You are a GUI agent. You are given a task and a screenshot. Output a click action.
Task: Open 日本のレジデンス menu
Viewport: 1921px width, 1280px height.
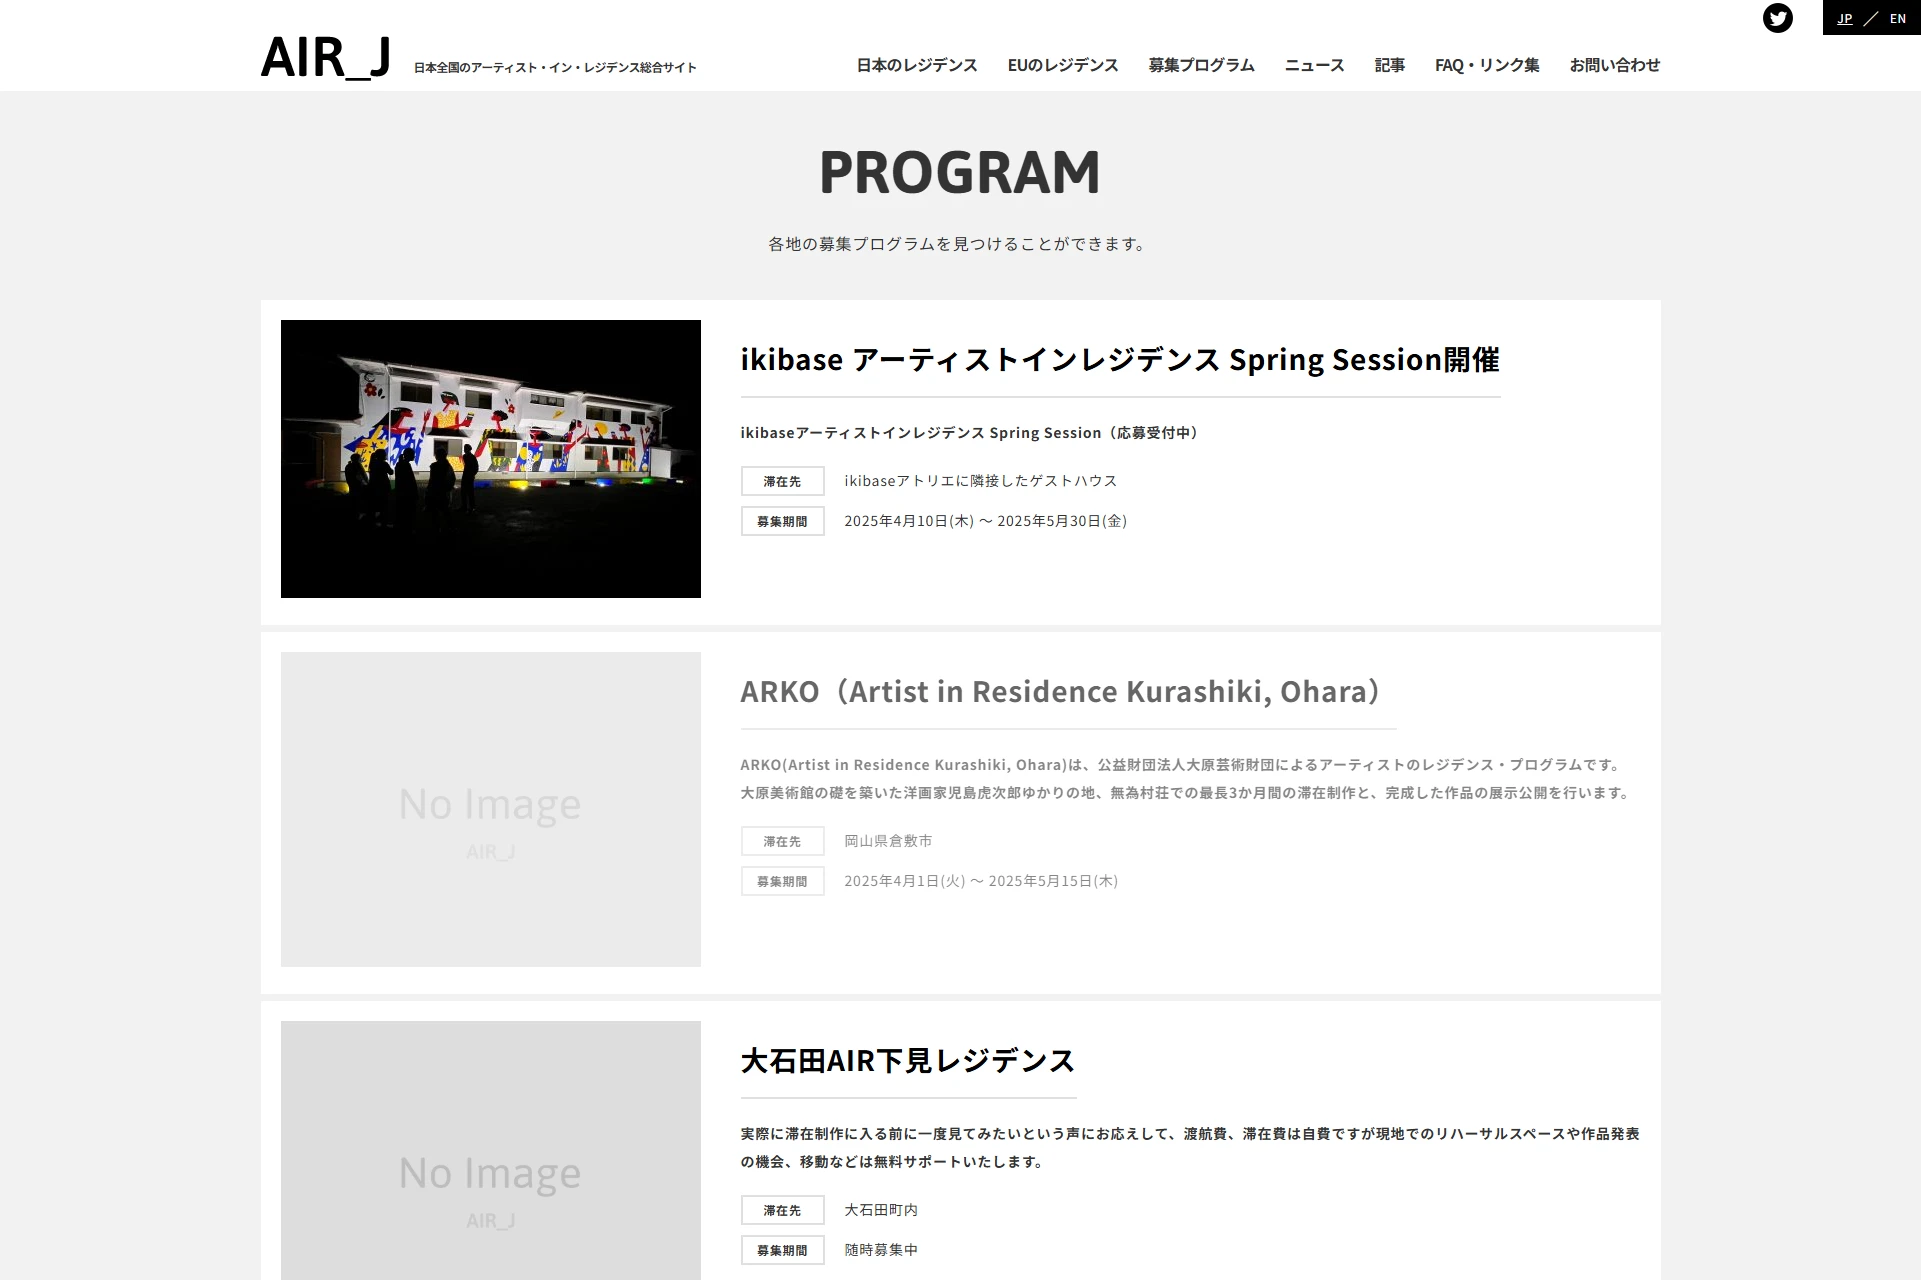(x=916, y=65)
